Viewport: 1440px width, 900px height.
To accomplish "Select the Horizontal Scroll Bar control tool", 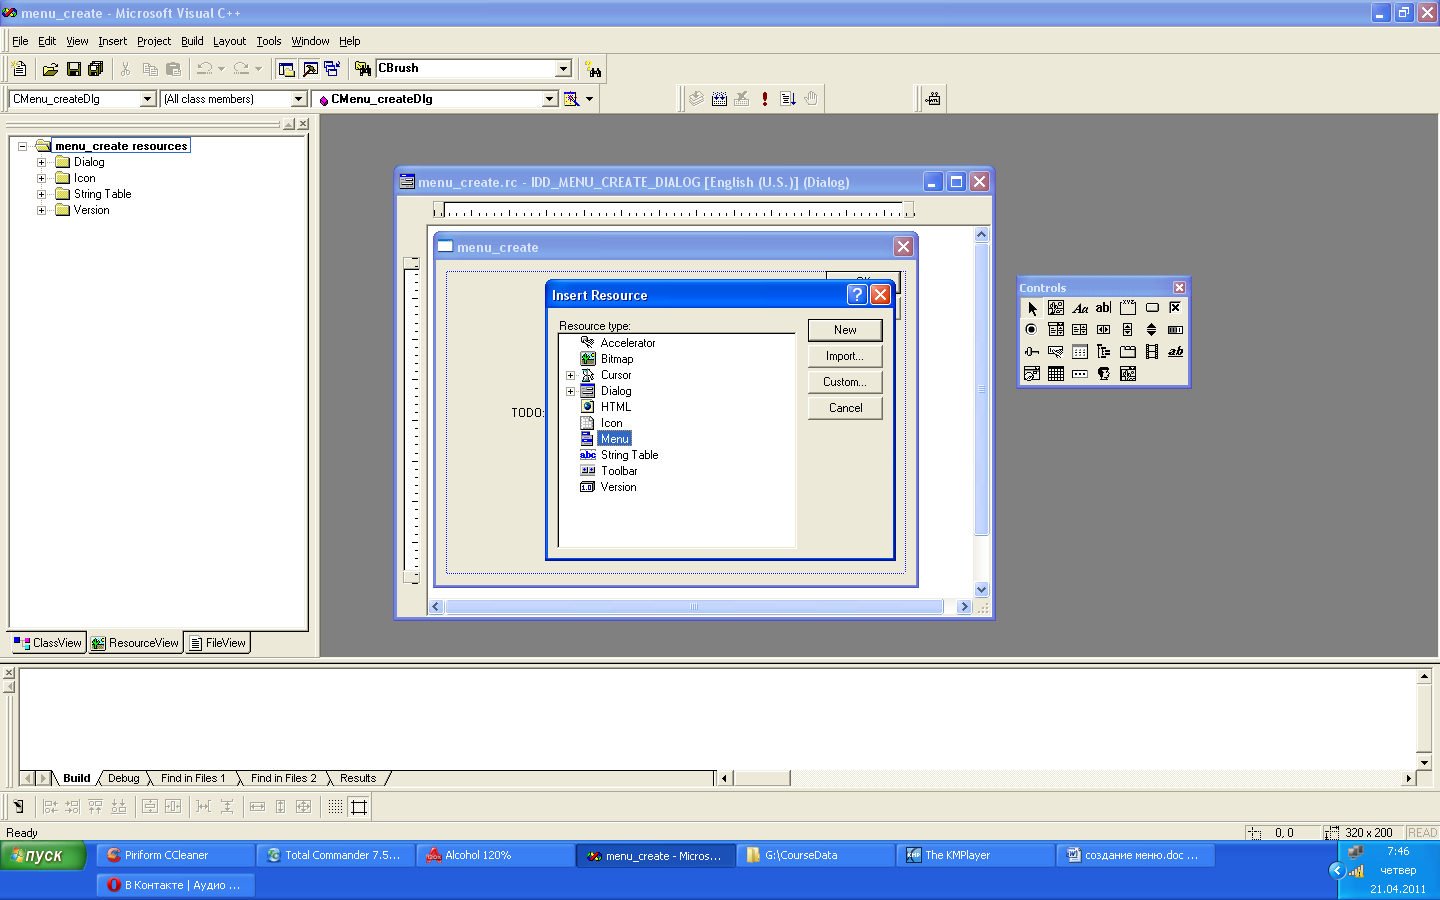I will 1104,330.
